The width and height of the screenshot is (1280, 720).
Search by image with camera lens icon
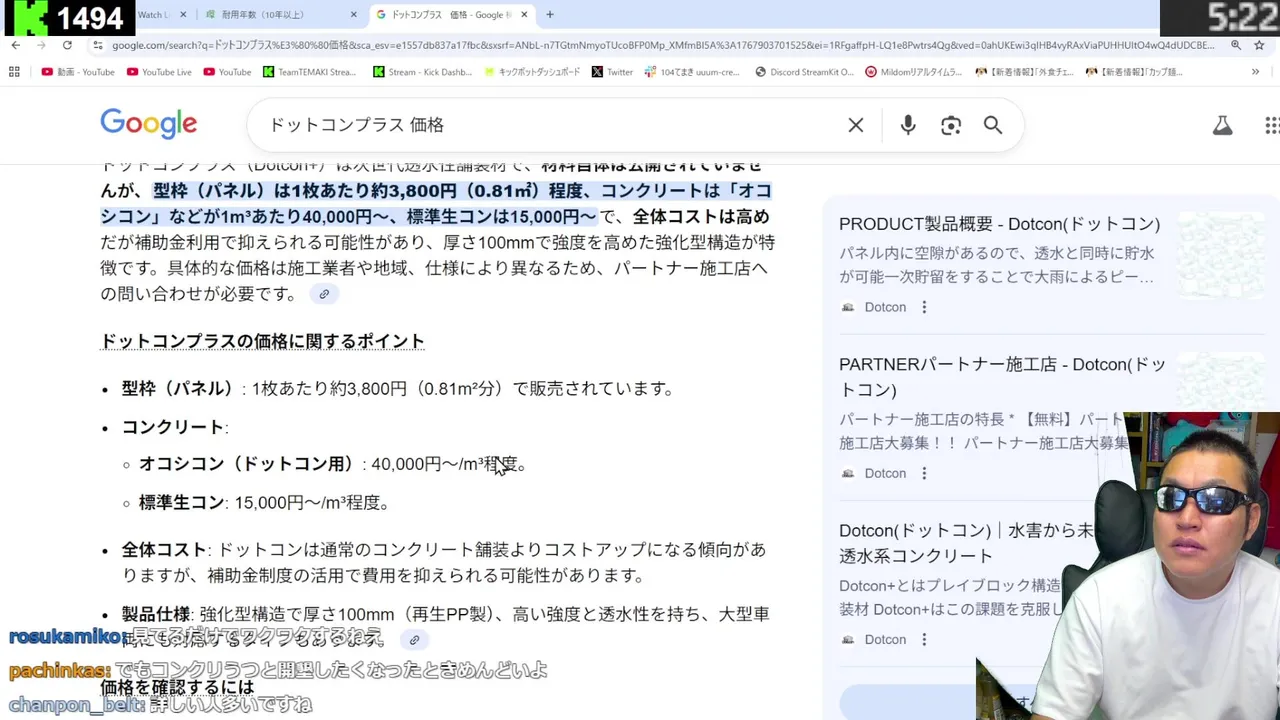tap(951, 125)
